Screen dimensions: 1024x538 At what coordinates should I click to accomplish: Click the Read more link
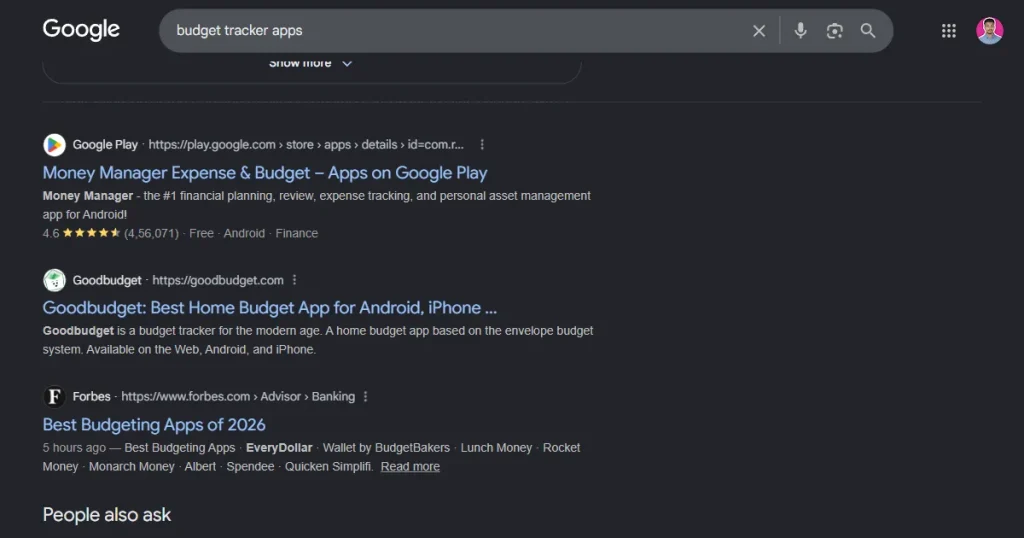pos(410,466)
